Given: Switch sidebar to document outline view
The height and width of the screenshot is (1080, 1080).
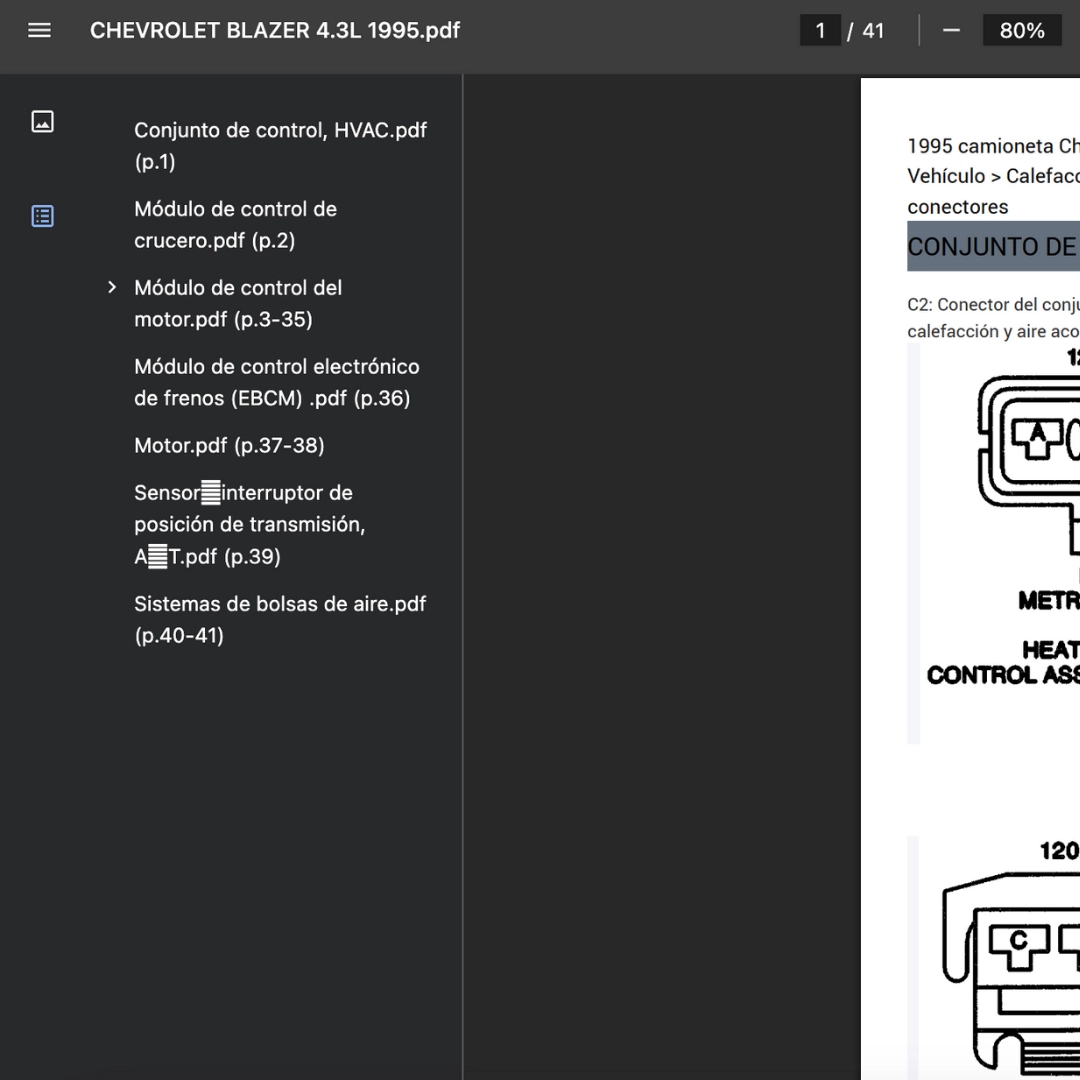Looking at the screenshot, I should click(x=43, y=216).
